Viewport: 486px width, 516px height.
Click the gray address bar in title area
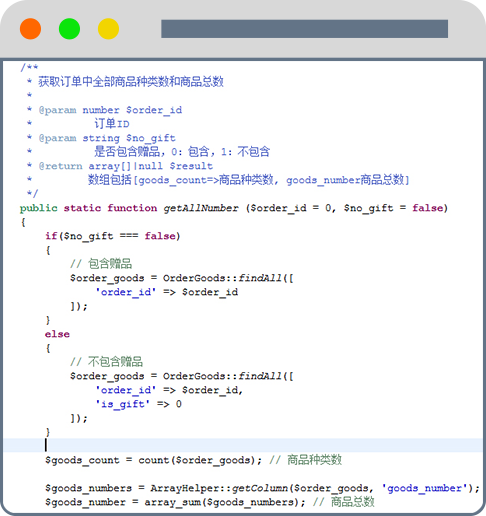(304, 29)
